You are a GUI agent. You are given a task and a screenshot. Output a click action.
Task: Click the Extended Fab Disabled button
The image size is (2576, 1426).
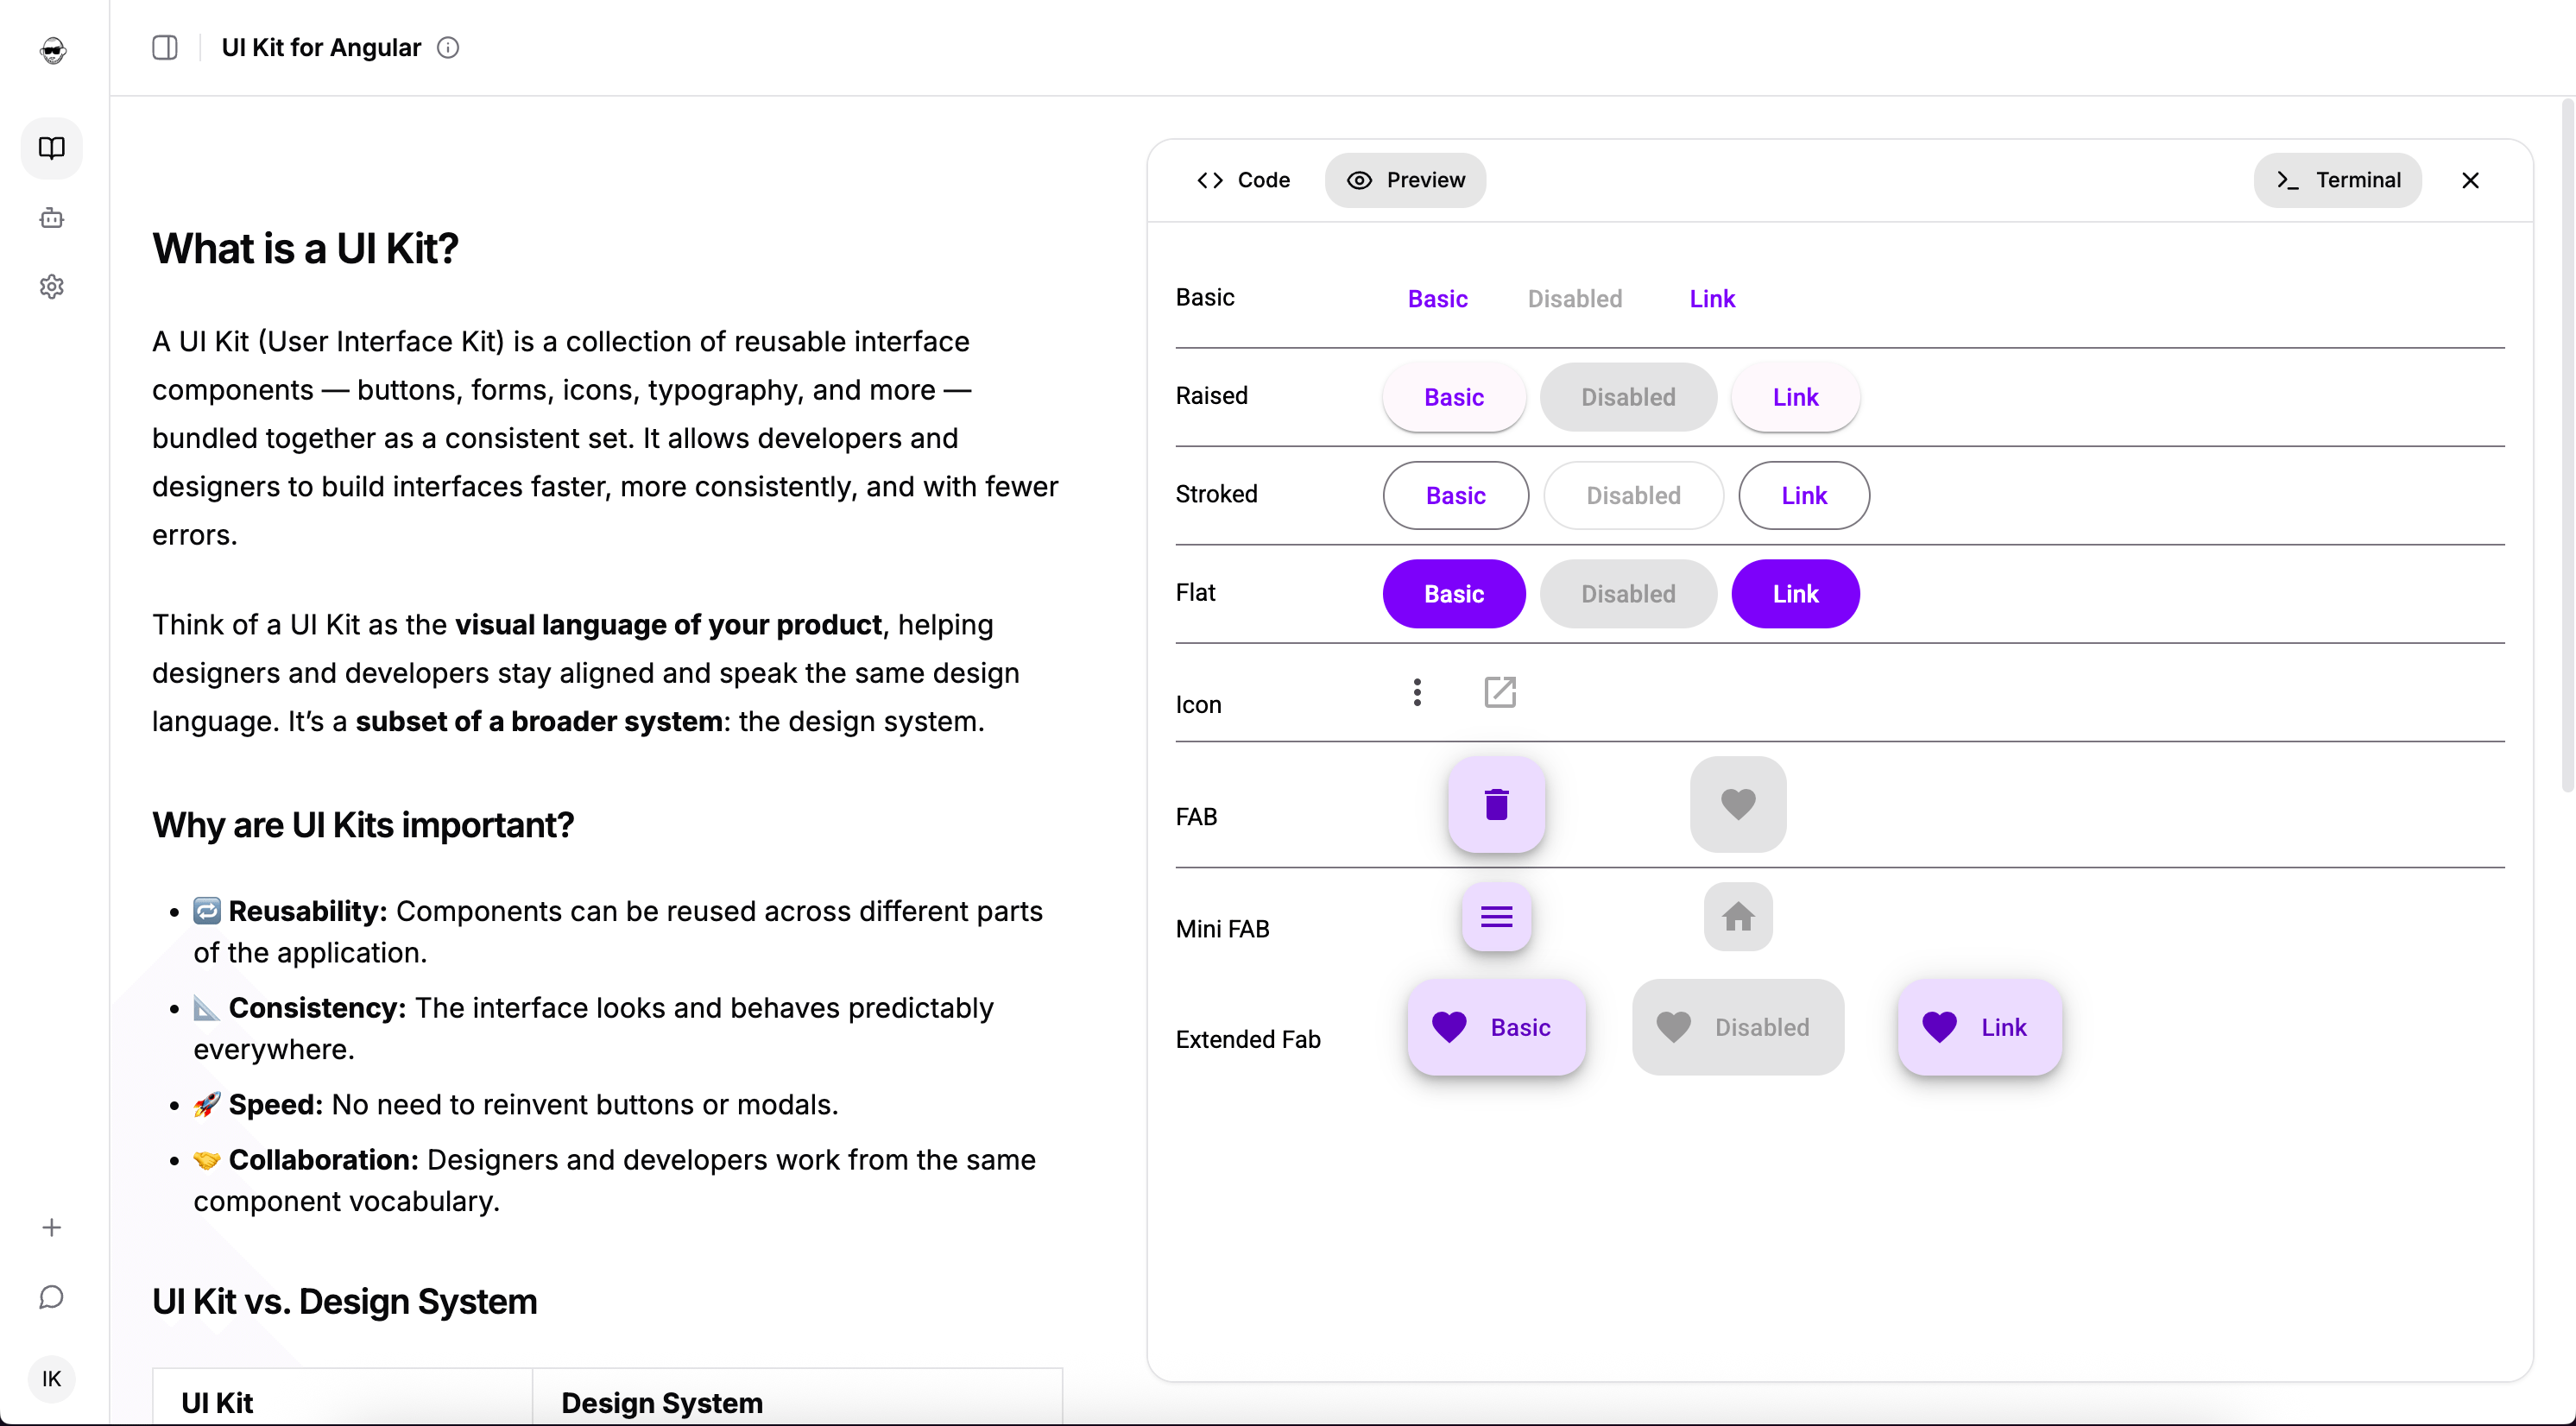point(1738,1027)
